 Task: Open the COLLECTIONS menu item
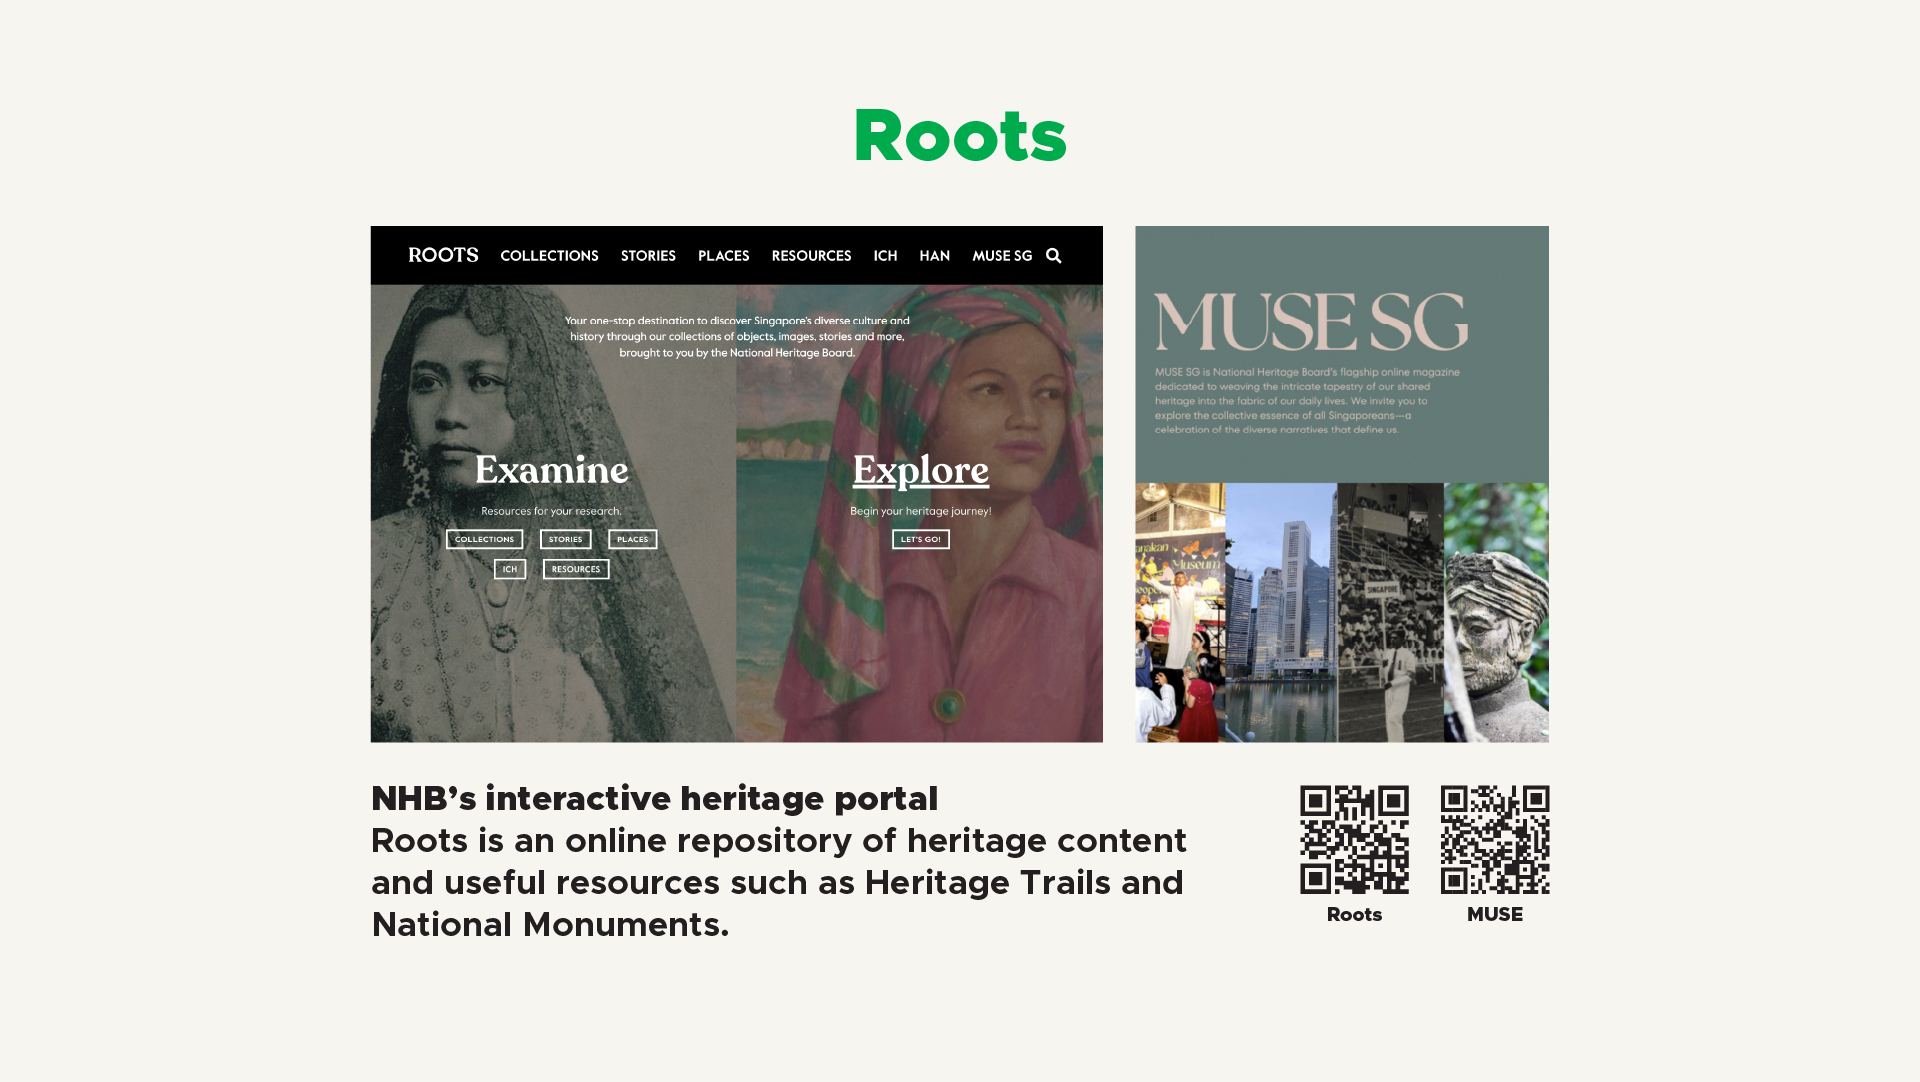click(x=549, y=256)
